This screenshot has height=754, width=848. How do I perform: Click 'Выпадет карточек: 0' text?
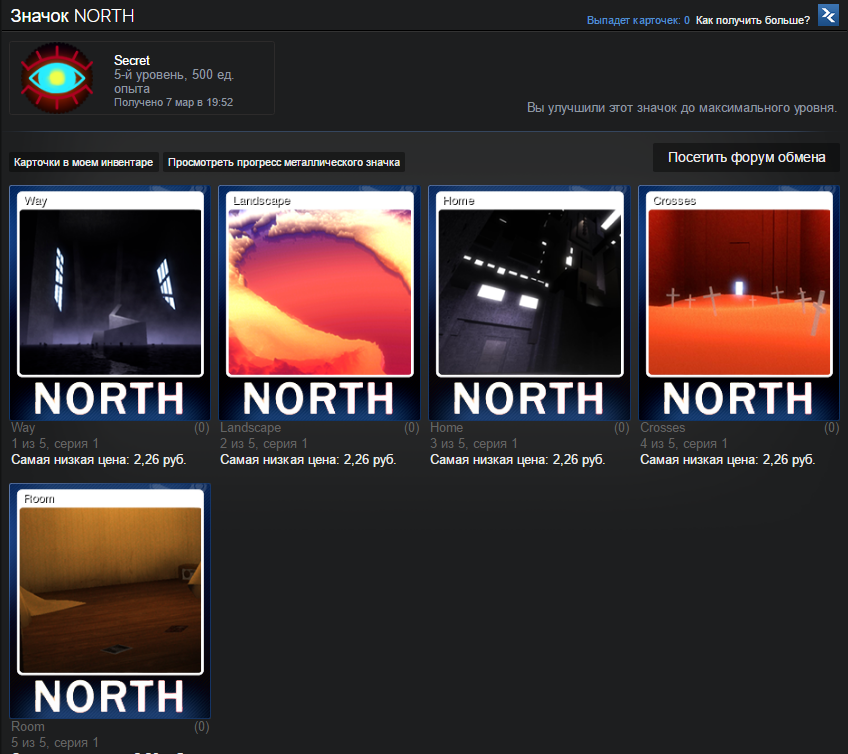click(x=638, y=21)
